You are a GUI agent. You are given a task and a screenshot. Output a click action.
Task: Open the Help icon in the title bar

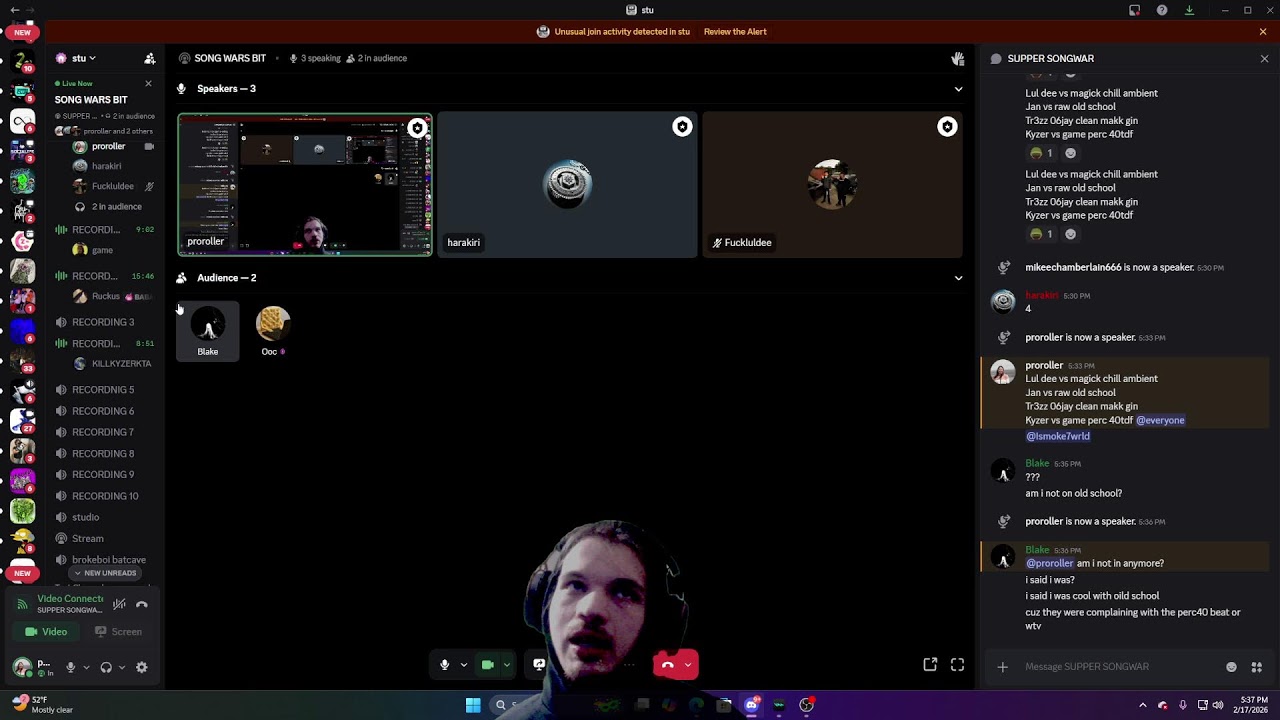1162,10
